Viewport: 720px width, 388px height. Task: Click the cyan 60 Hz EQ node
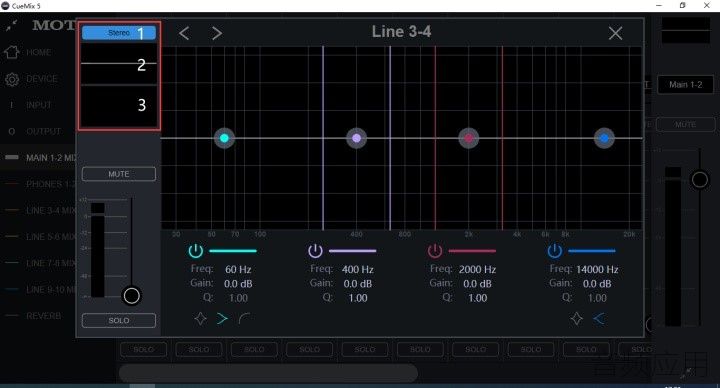(x=224, y=138)
